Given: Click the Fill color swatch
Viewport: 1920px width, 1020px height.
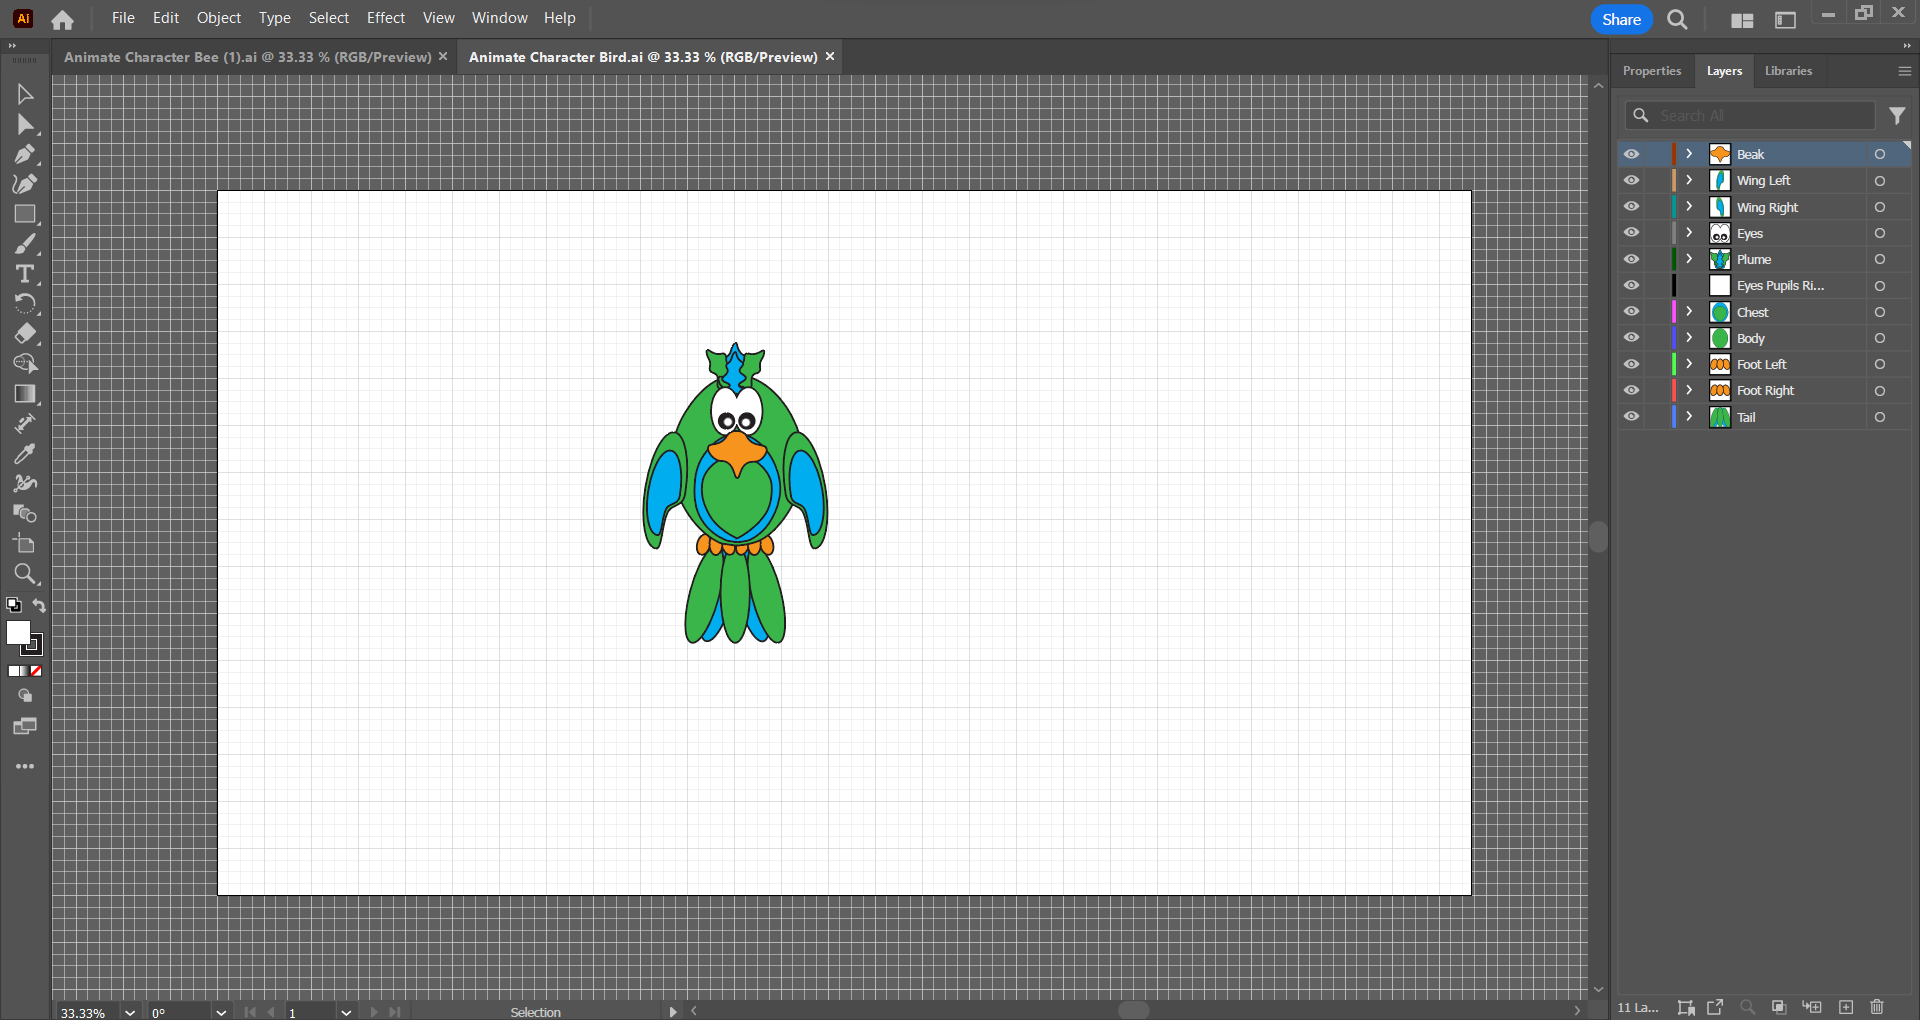Looking at the screenshot, I should point(18,633).
